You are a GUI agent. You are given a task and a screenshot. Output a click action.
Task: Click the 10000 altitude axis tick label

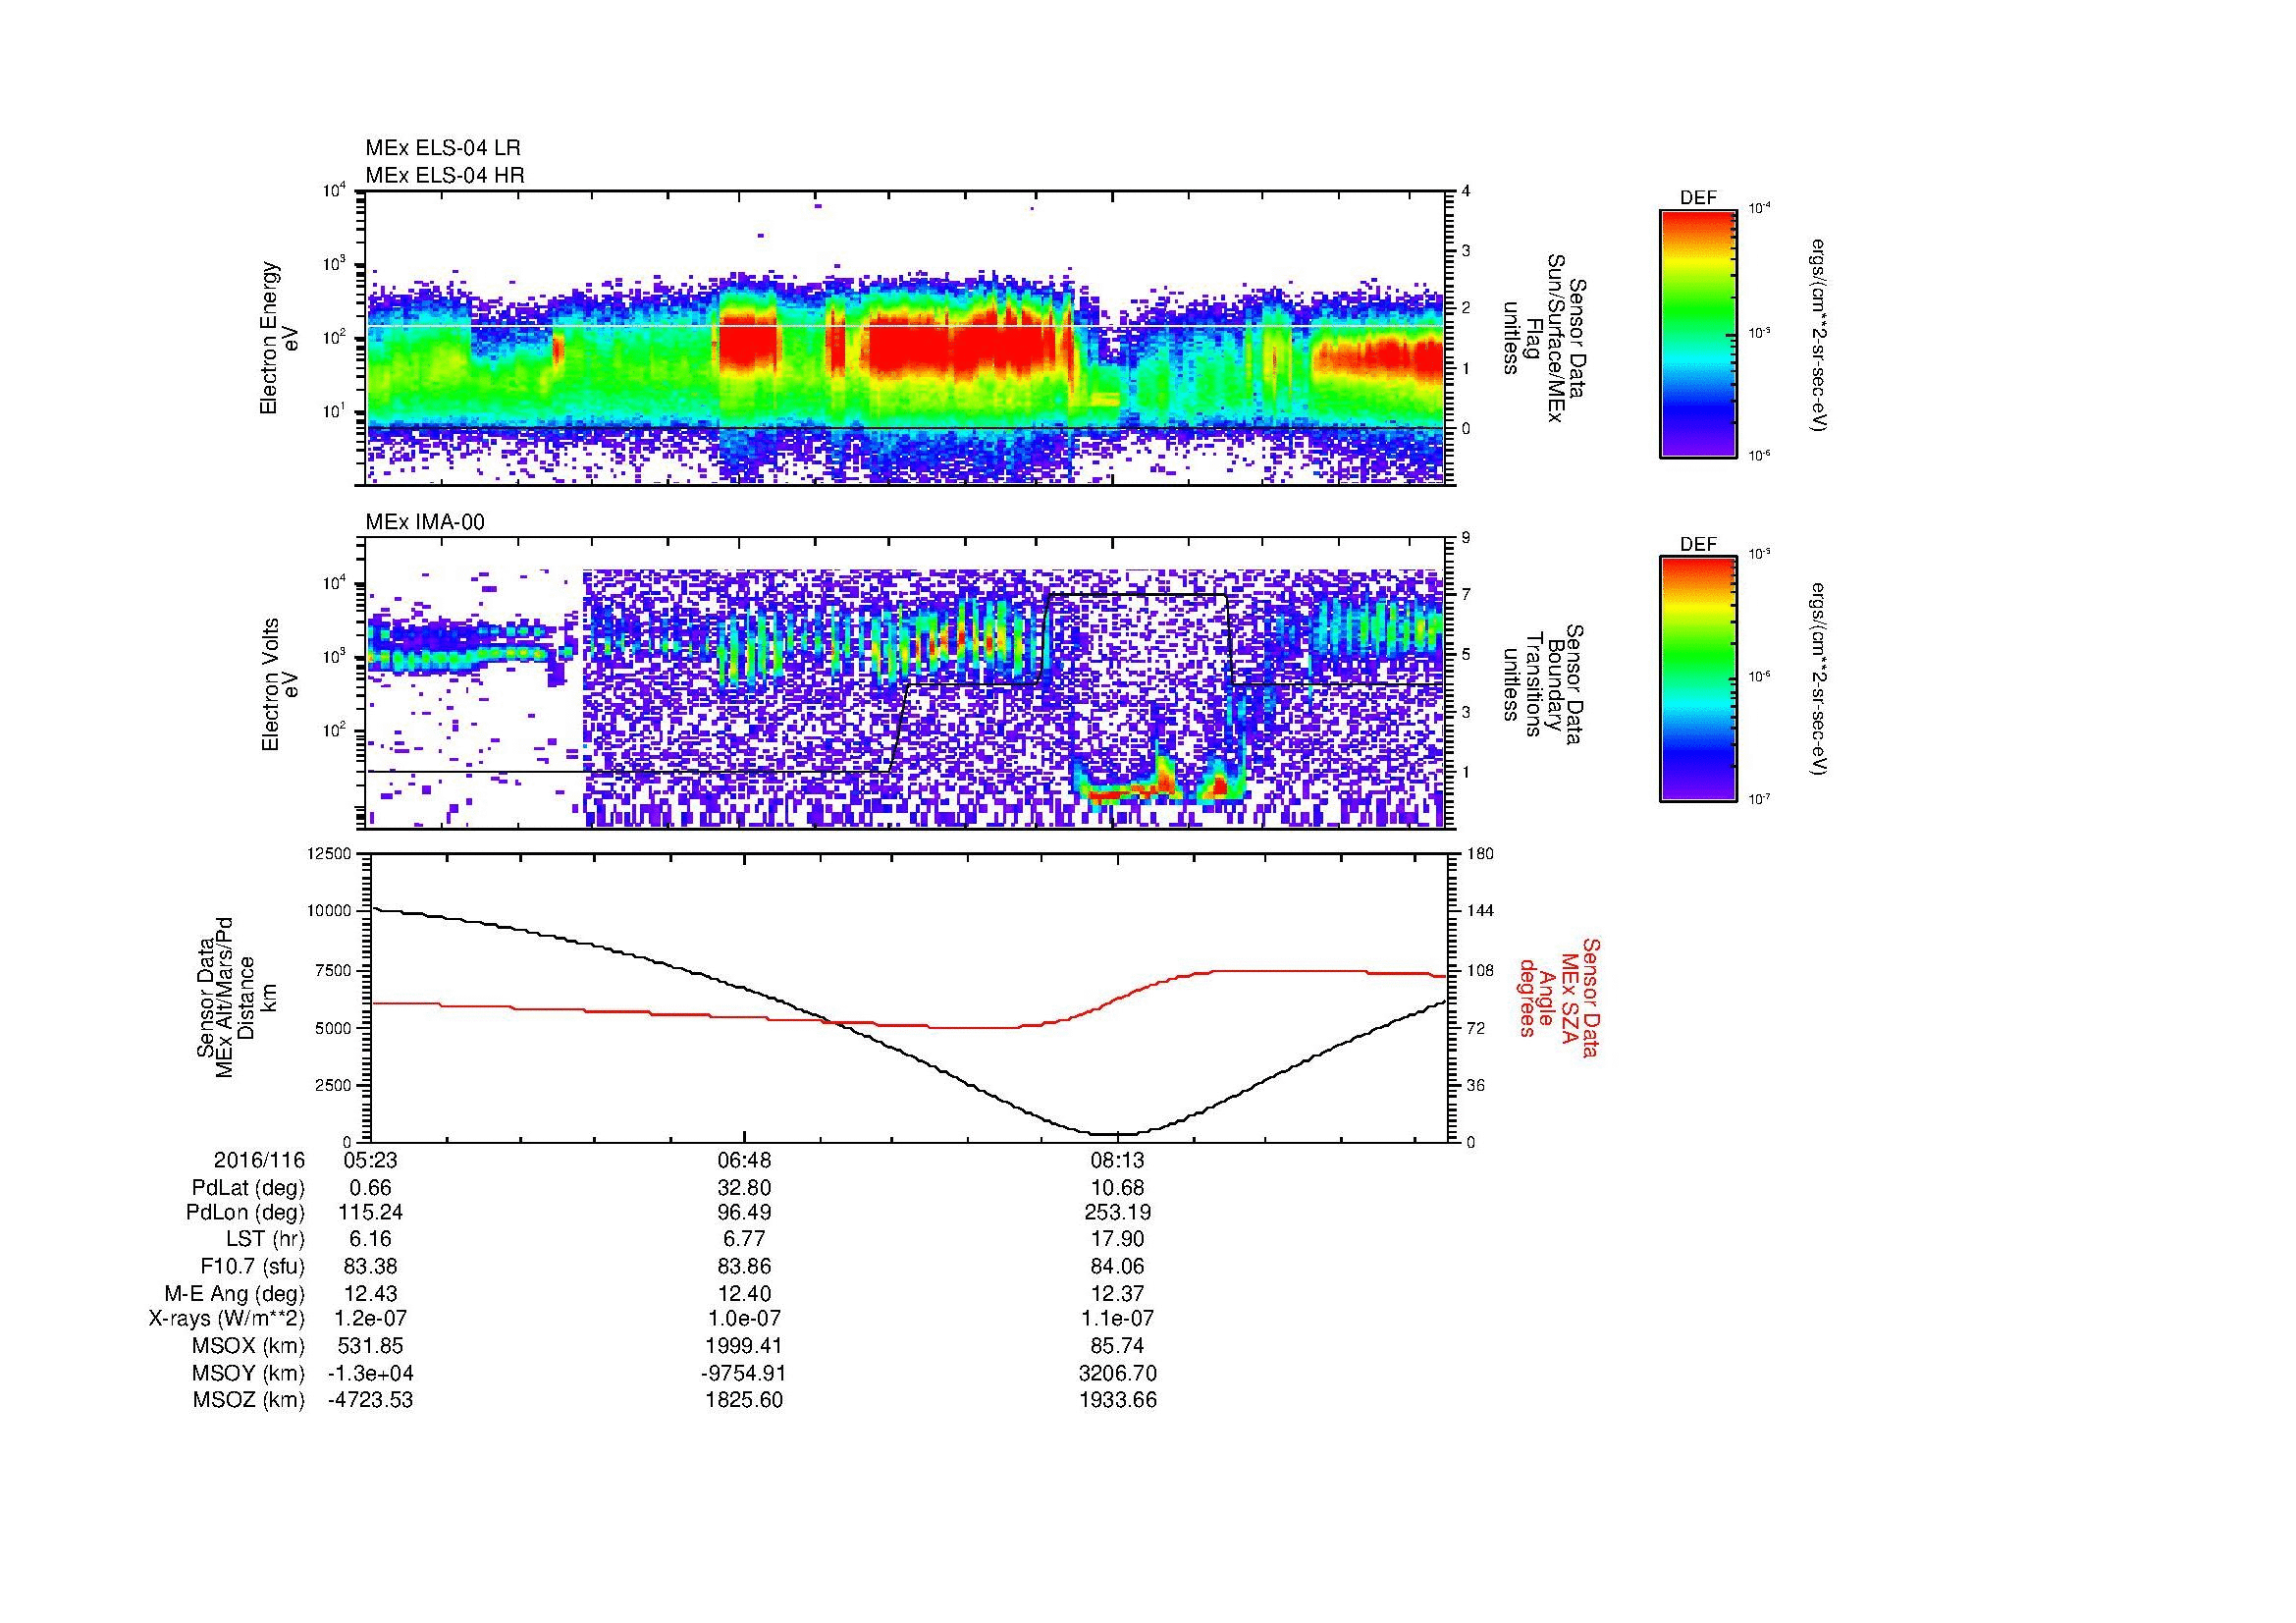click(x=330, y=911)
